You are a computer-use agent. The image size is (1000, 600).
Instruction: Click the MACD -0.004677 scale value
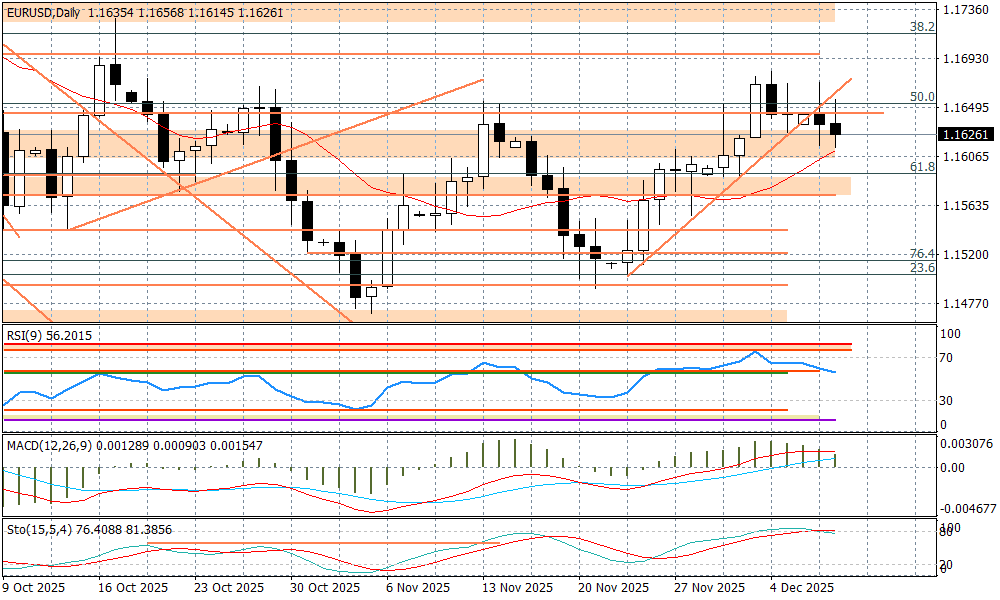point(969,508)
